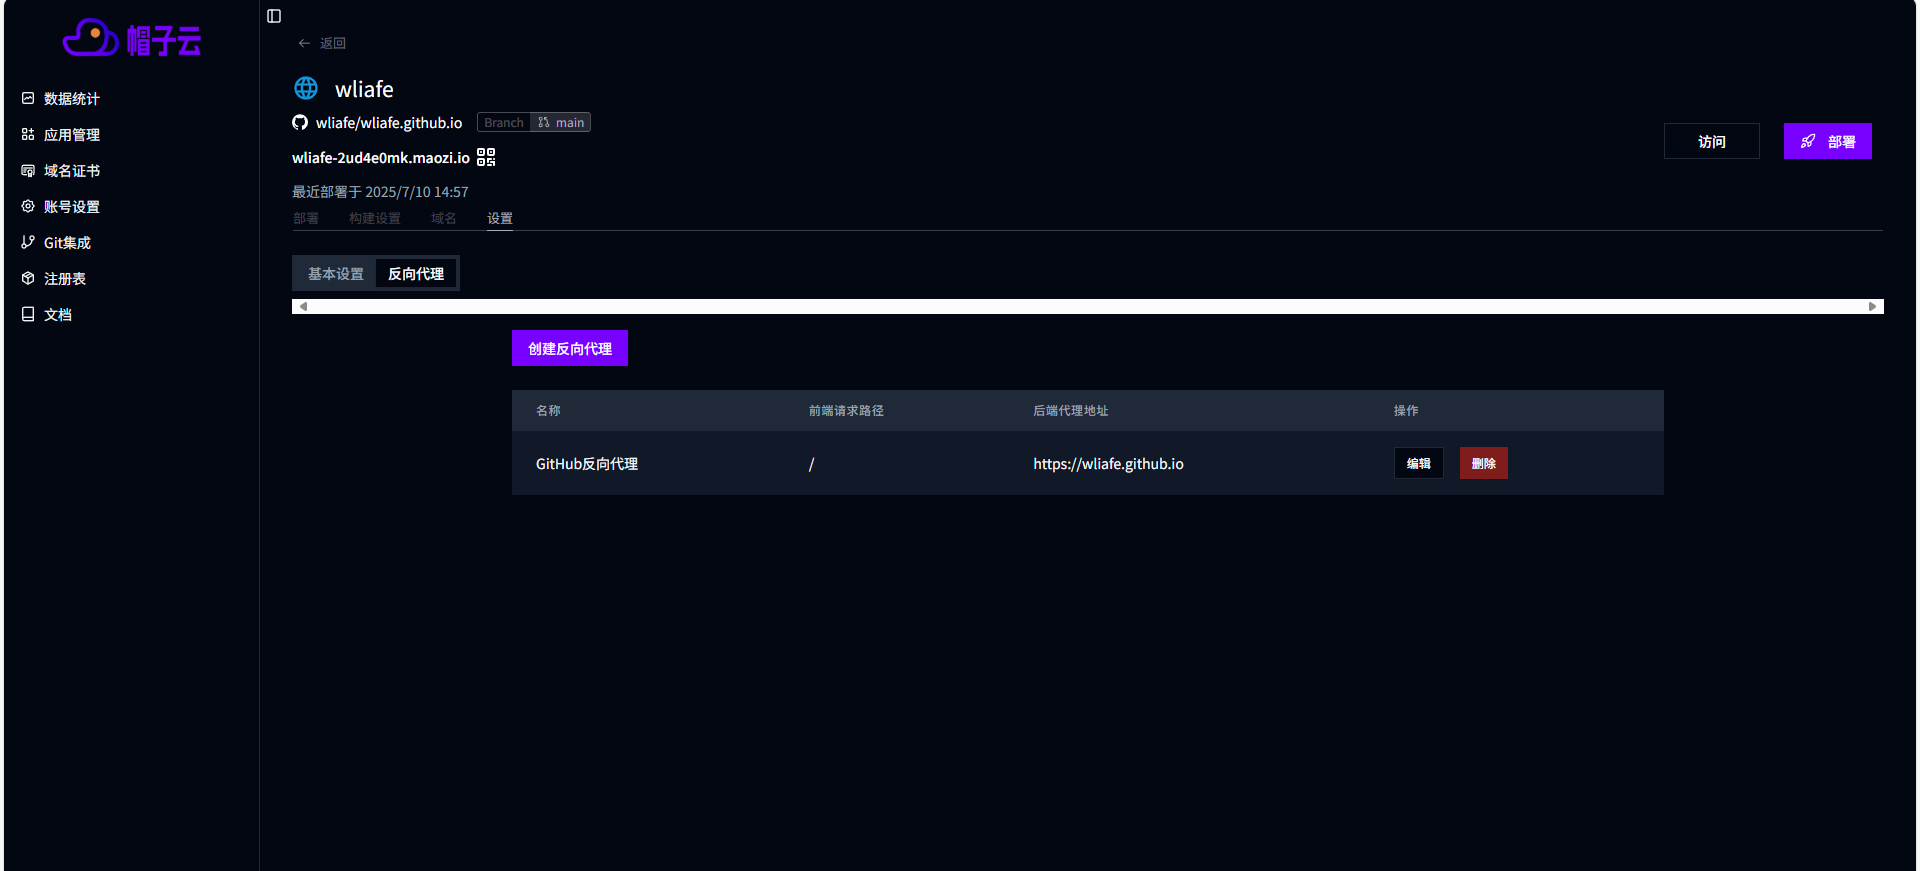This screenshot has width=1920, height=871.
Task: Click the horizontal scrollbar right arrow
Action: point(1872,307)
